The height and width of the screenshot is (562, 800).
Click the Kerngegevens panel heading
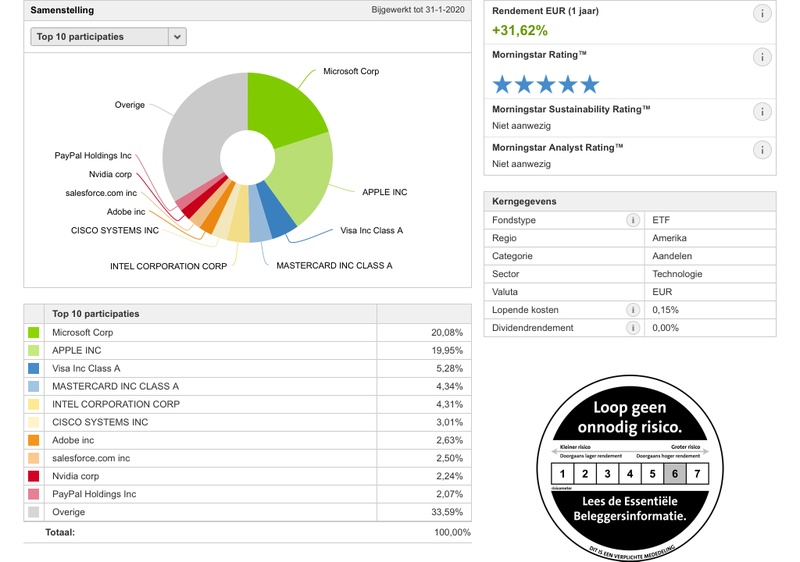pyautogui.click(x=524, y=201)
